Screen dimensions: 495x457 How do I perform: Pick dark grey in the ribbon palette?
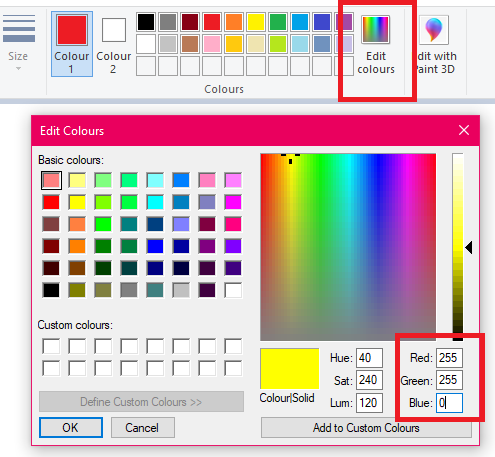click(x=168, y=22)
